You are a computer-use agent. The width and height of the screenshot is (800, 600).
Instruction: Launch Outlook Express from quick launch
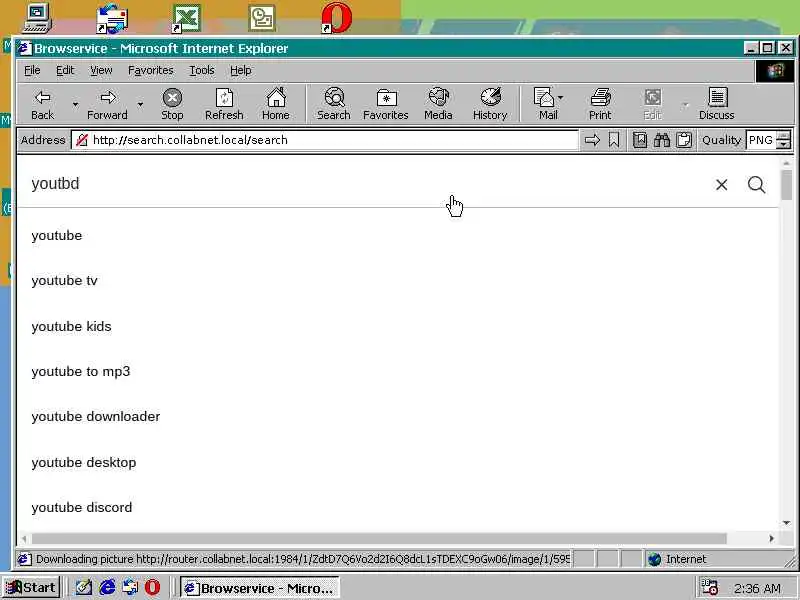point(130,588)
